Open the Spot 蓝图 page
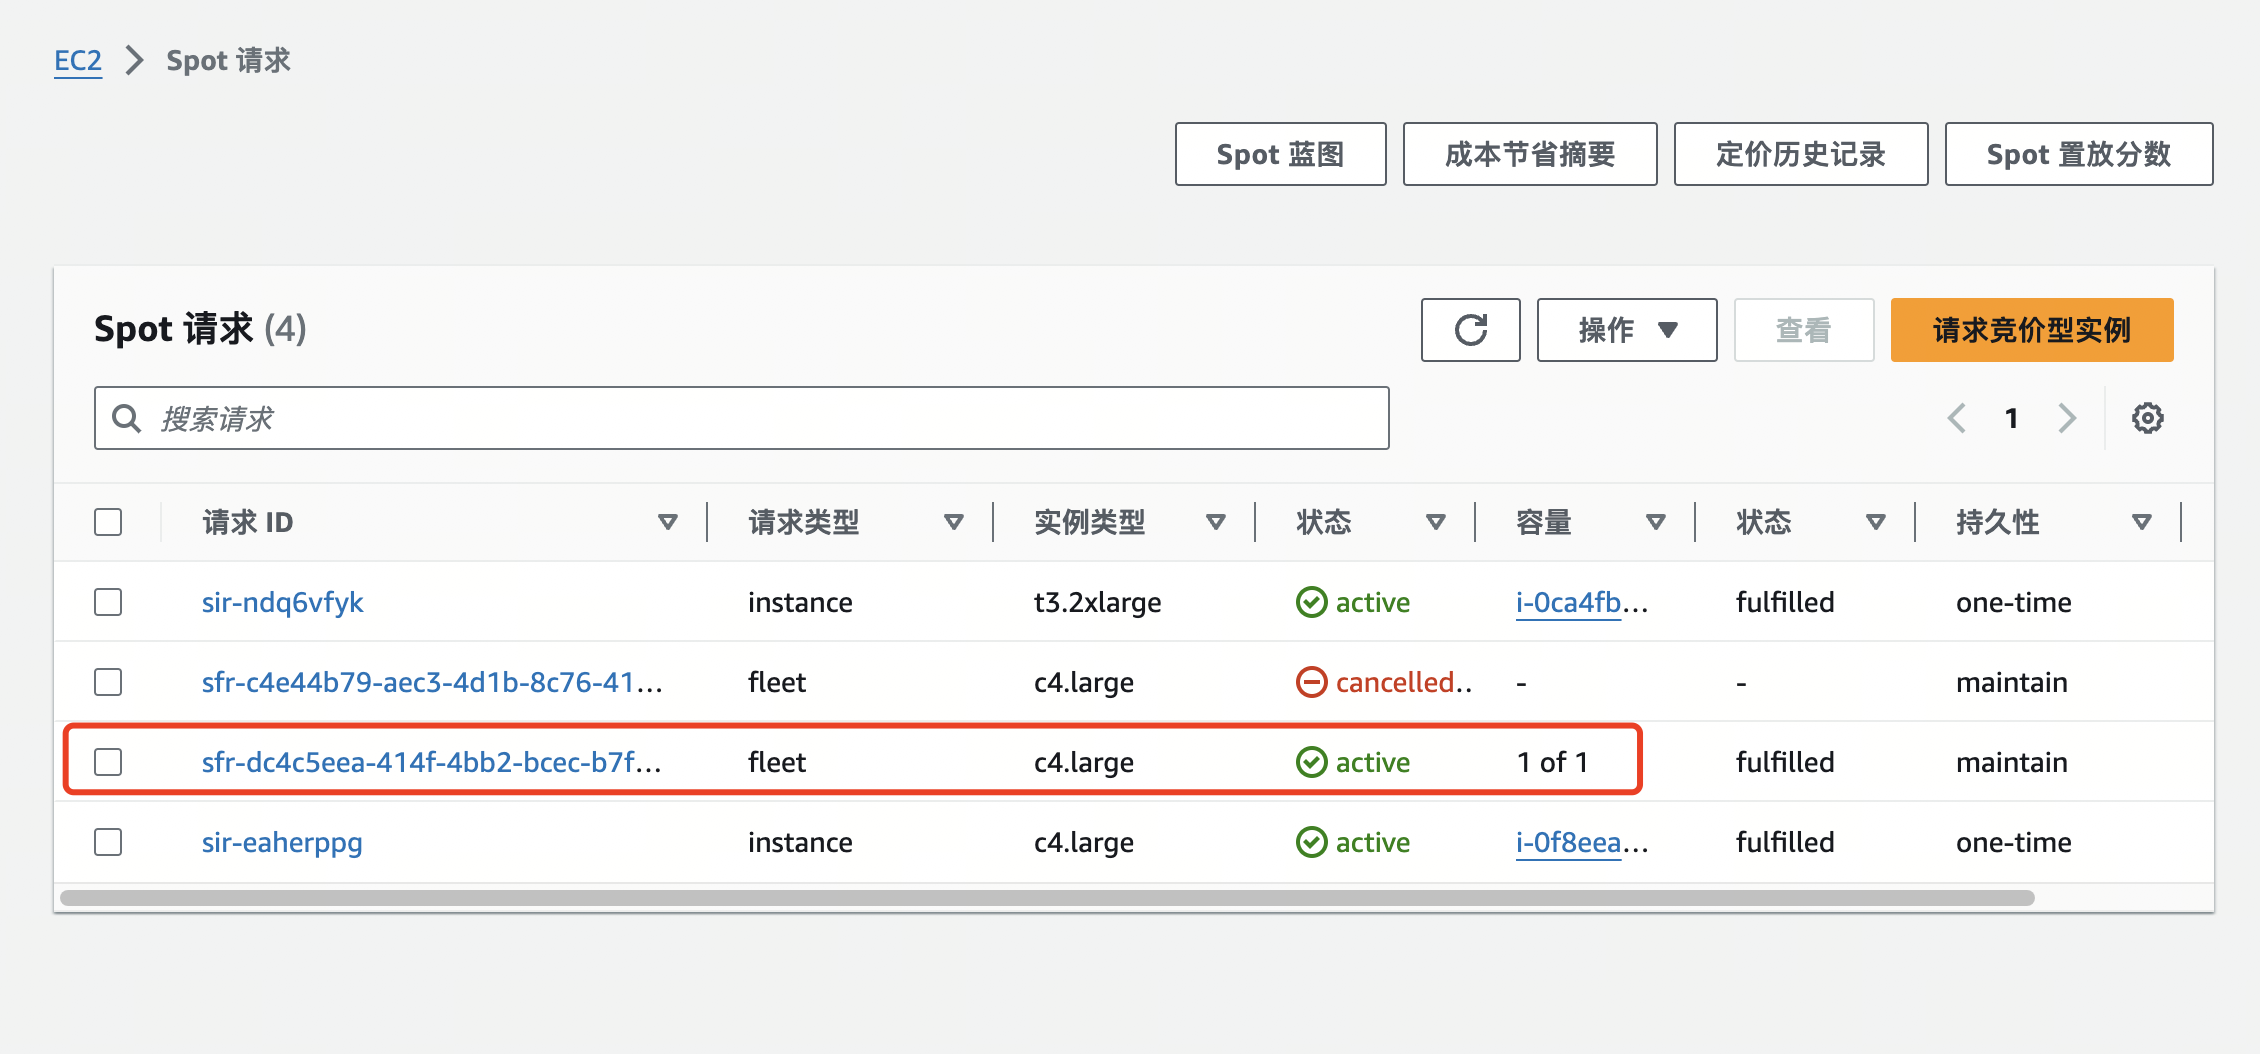The image size is (2260, 1054). pyautogui.click(x=1280, y=154)
